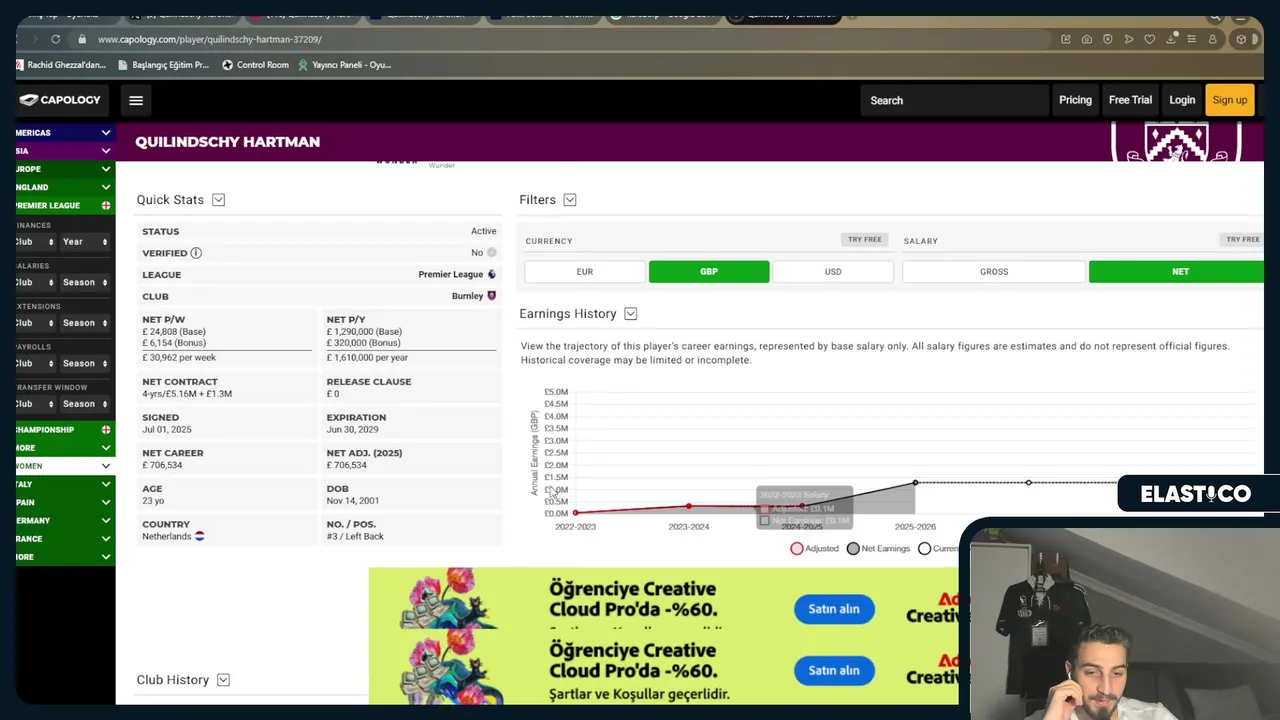Expand the Club History section
Viewport: 1280px width, 720px height.
point(223,680)
